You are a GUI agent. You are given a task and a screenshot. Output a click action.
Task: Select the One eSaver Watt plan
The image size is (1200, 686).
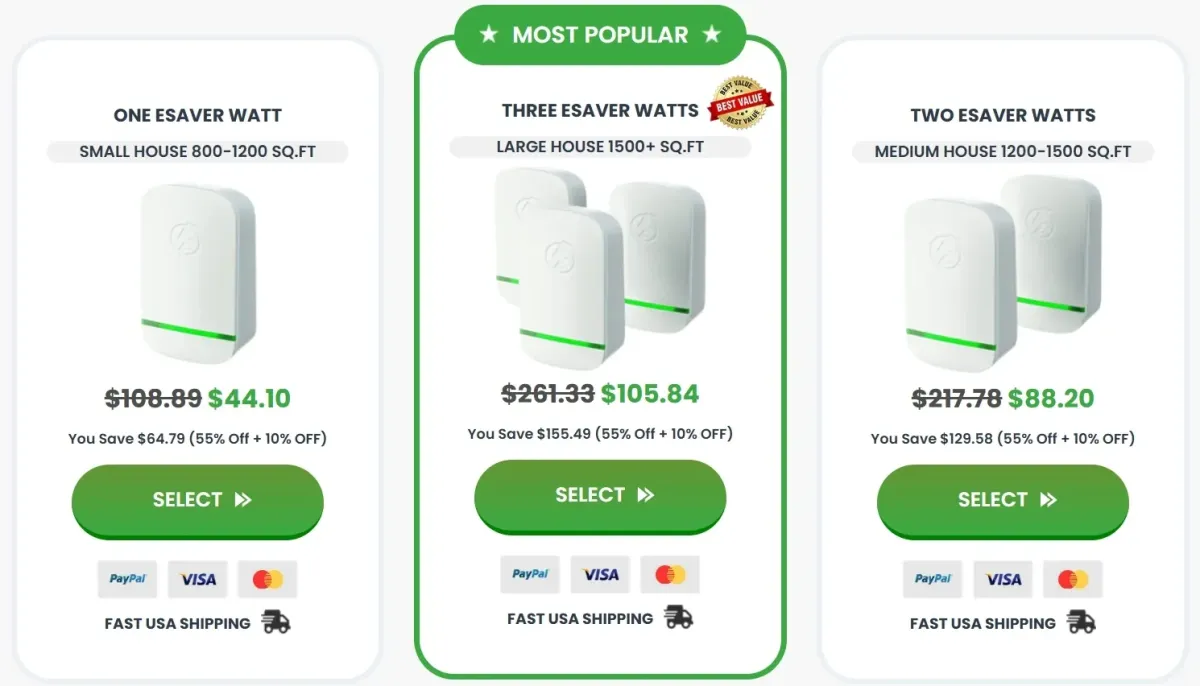point(197,500)
